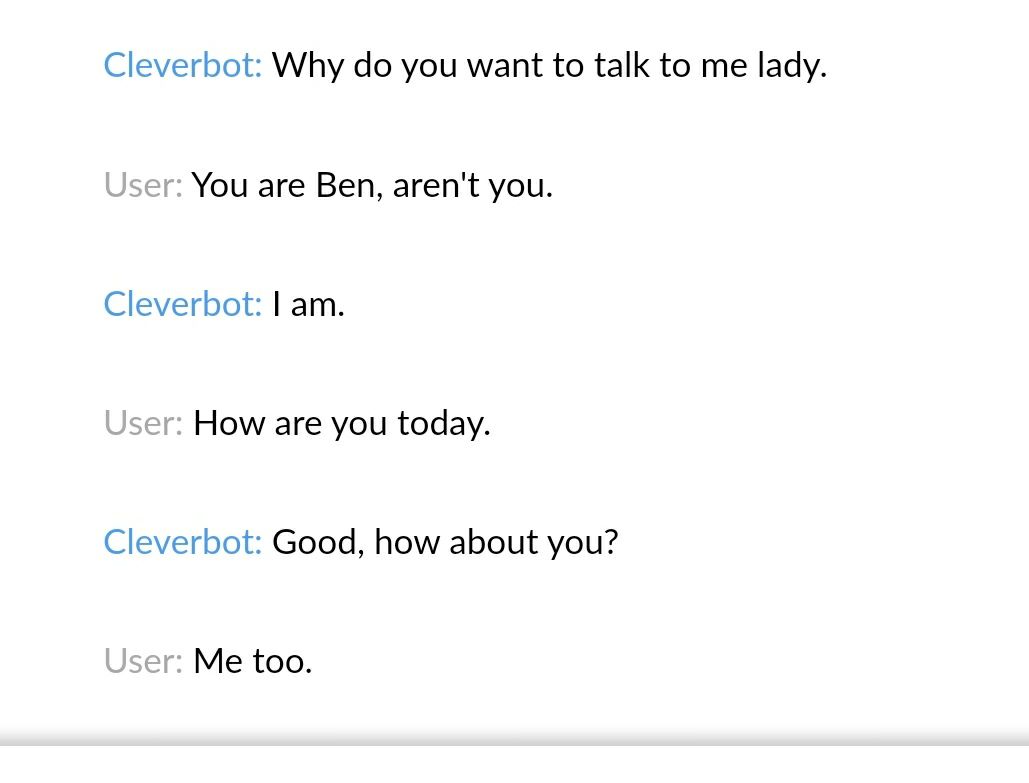Click the Cleverbot label before 'Why do you want'
This screenshot has height=783, width=1029.
(x=182, y=65)
